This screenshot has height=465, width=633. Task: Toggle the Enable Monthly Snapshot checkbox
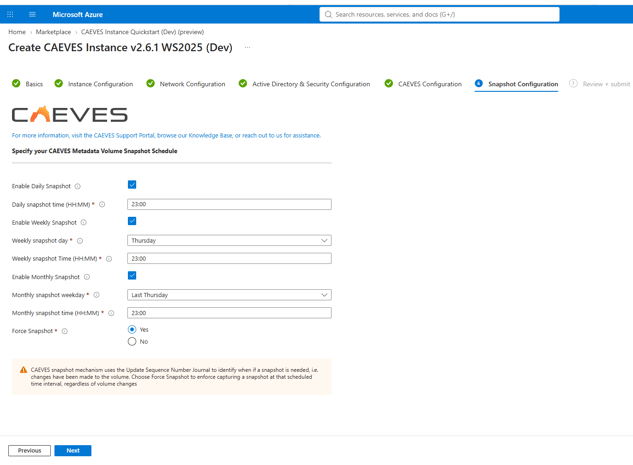tap(132, 276)
